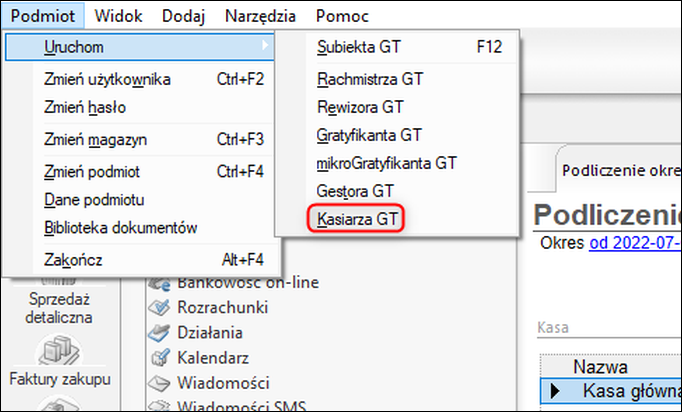Switch to the Podliczenie okresu tab

pos(620,170)
